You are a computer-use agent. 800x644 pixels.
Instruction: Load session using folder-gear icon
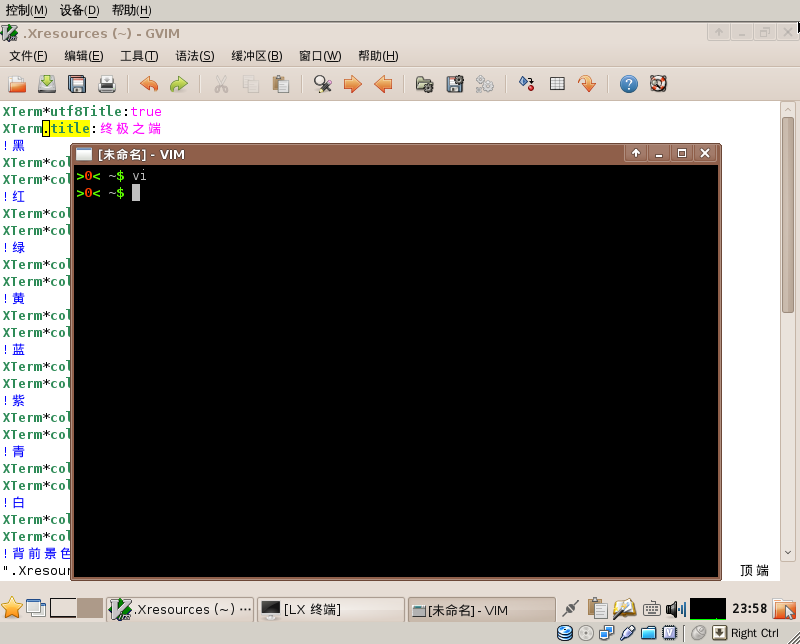coord(425,84)
